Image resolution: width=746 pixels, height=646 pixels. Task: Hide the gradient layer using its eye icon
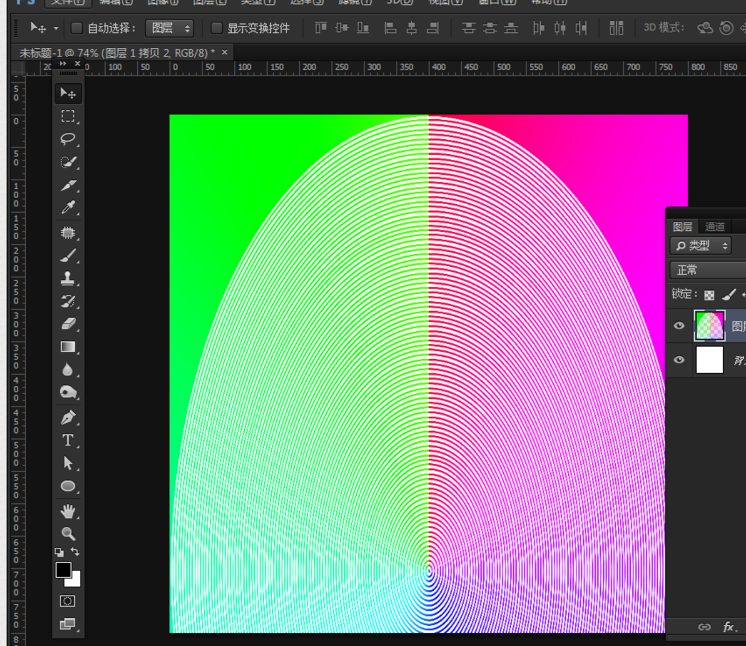pos(680,326)
